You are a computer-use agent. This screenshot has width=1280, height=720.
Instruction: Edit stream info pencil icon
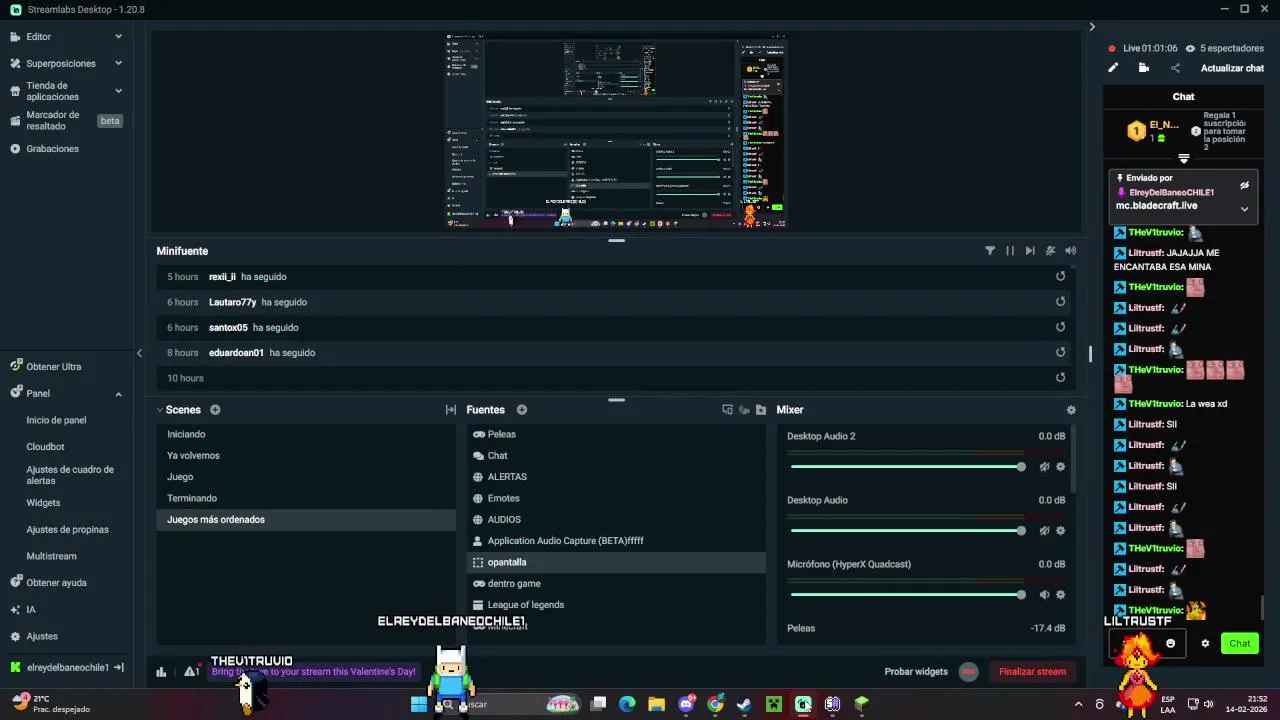coord(1113,68)
